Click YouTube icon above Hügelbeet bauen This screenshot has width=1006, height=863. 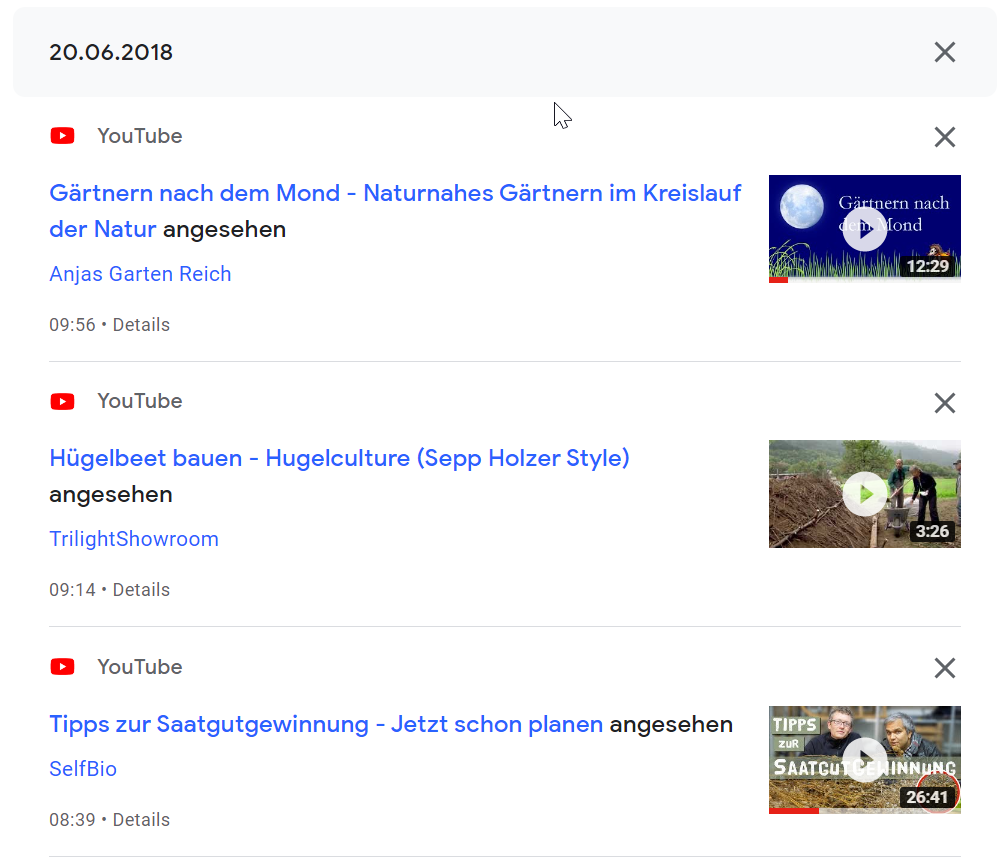coord(62,402)
